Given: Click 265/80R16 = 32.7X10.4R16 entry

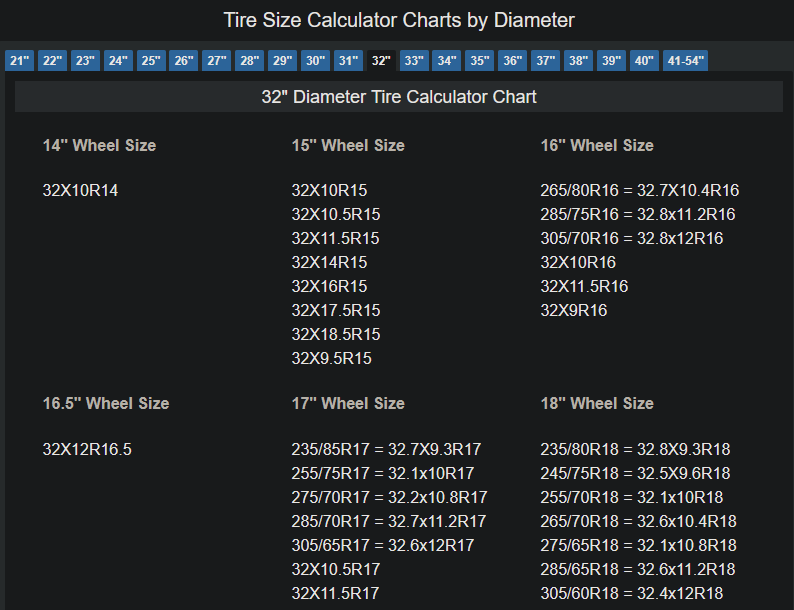Looking at the screenshot, I should click(640, 190).
